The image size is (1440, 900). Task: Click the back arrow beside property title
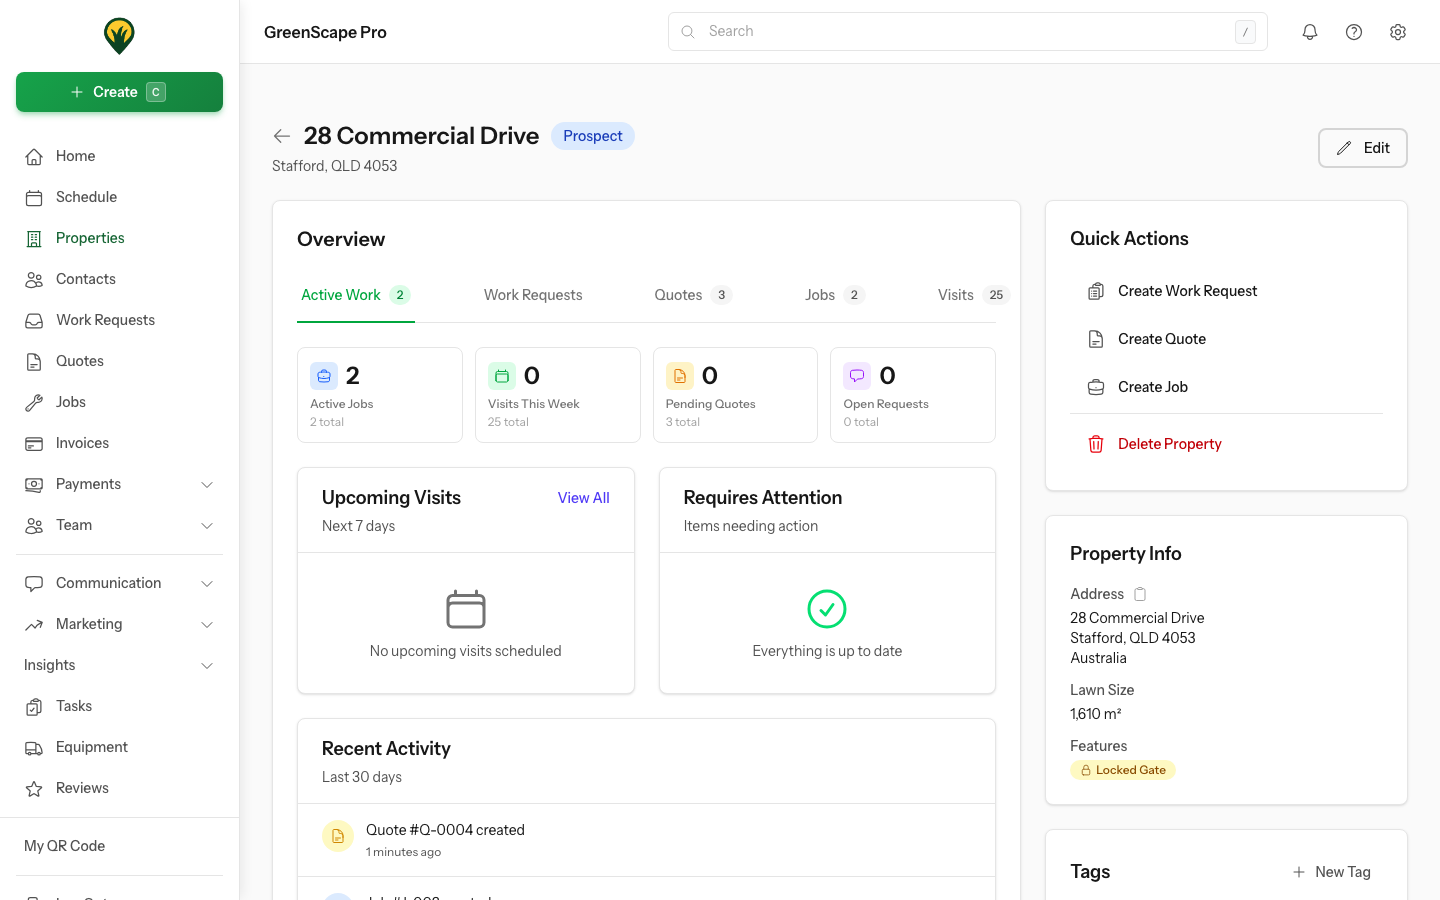(x=282, y=136)
